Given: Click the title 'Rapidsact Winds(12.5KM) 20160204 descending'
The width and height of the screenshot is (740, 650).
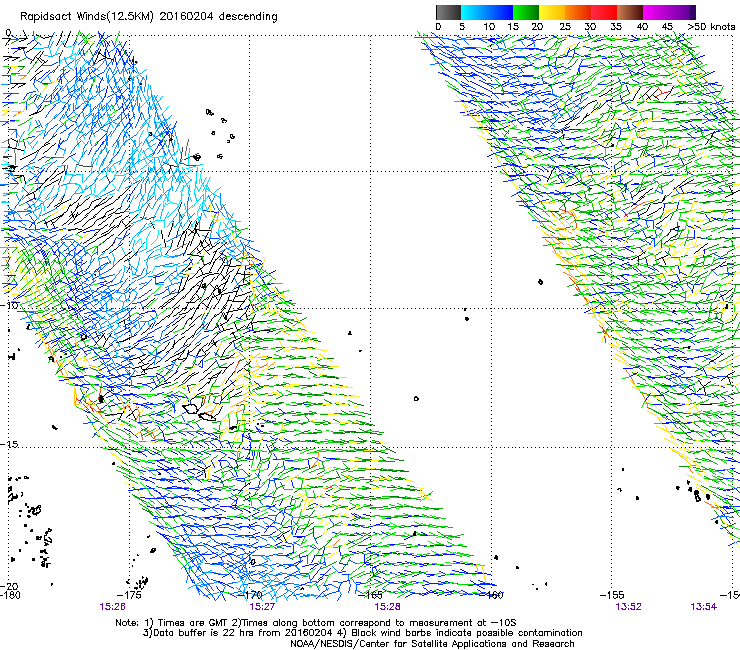Looking at the screenshot, I should (x=149, y=17).
